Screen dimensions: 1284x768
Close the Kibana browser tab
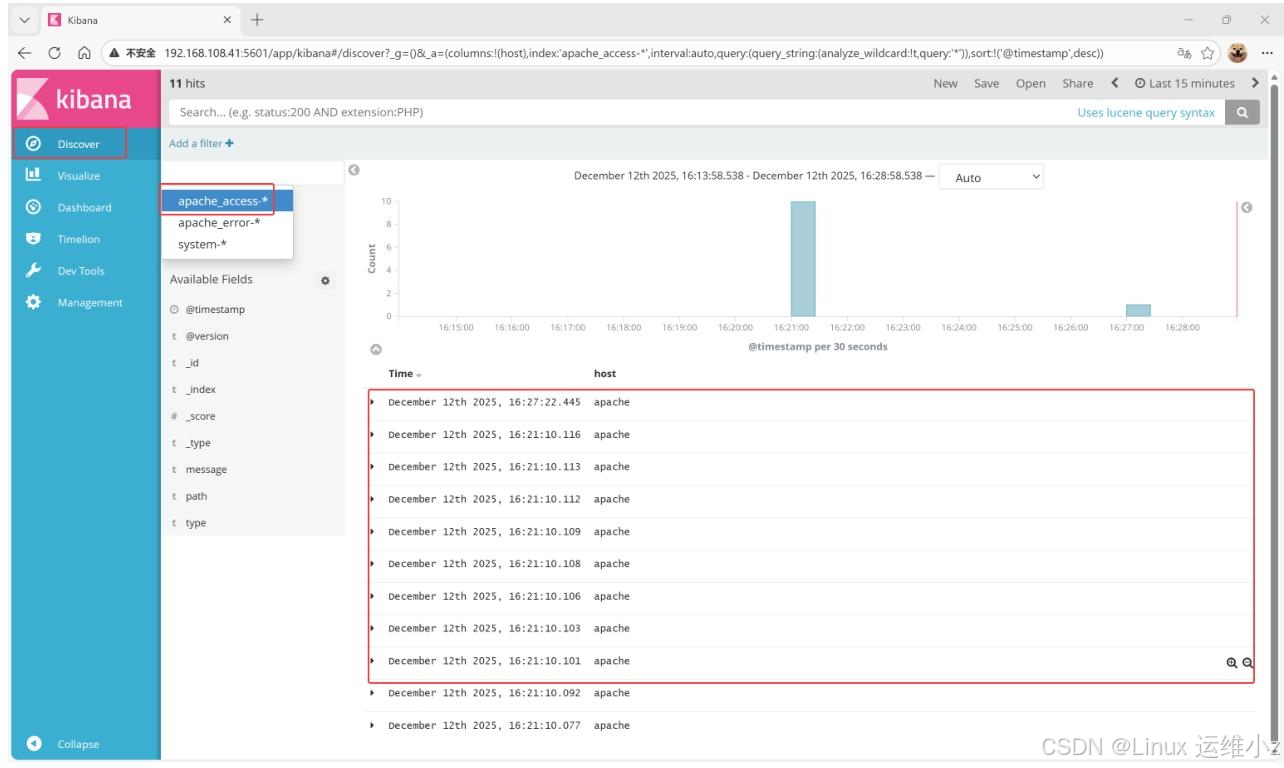tap(227, 19)
